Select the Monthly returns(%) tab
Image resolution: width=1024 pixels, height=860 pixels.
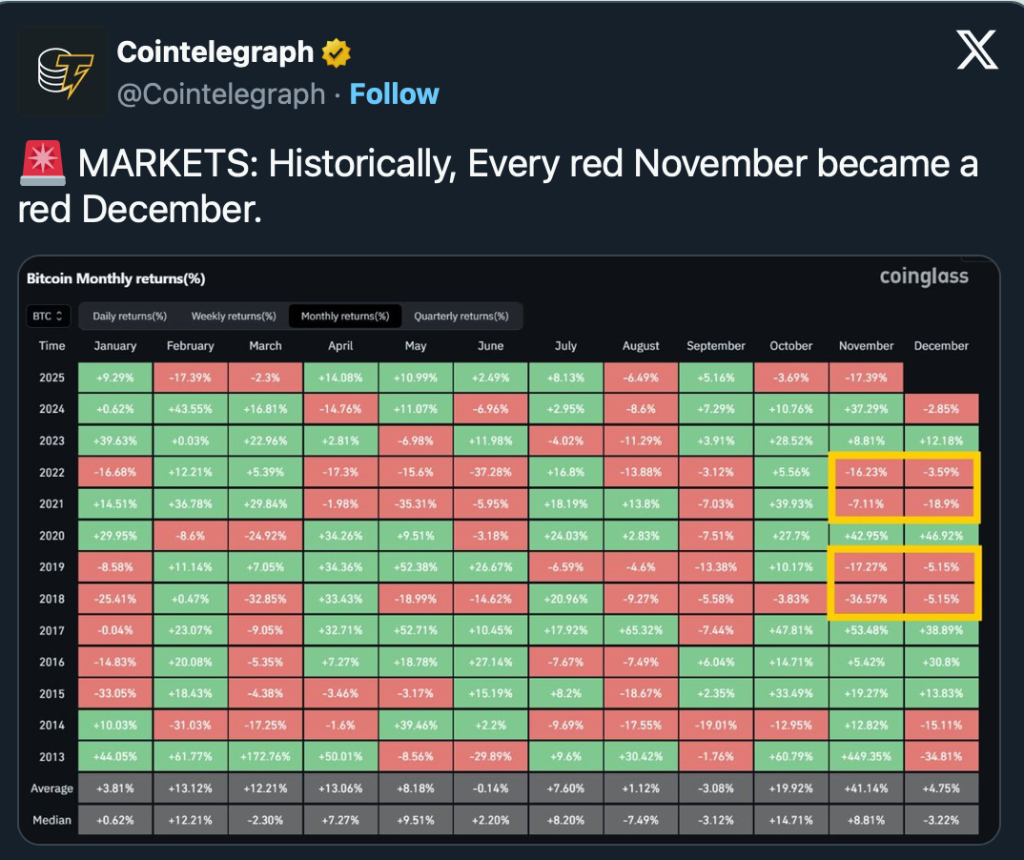click(345, 316)
